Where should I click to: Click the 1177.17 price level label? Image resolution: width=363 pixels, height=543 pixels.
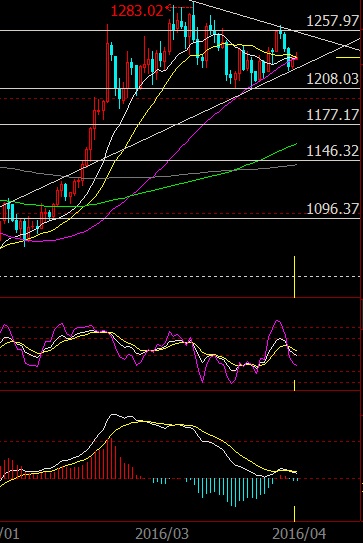pos(333,115)
